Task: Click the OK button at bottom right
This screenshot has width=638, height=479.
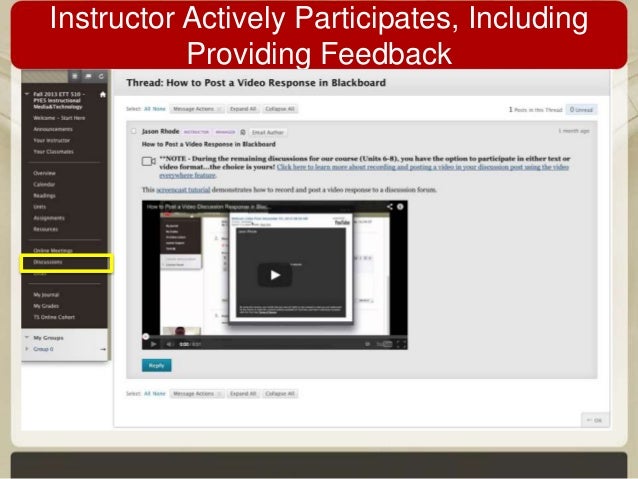Action: pos(595,420)
